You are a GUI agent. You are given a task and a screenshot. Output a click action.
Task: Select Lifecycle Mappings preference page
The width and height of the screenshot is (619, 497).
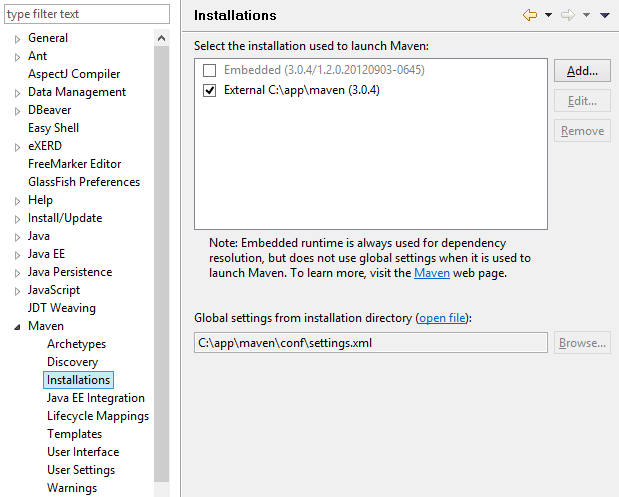tap(98, 416)
